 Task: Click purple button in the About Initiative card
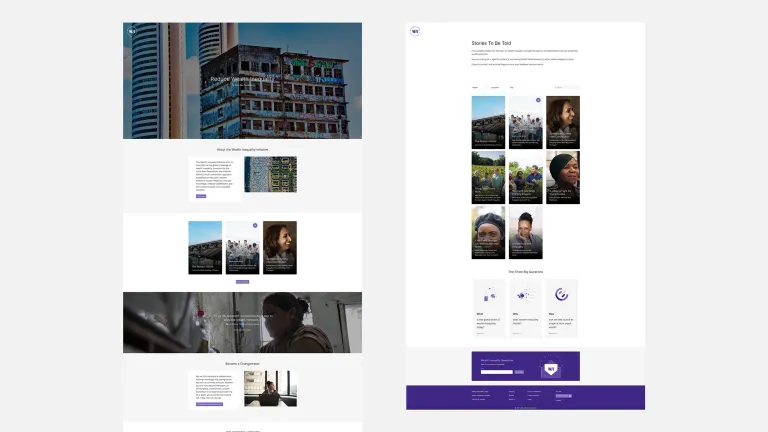click(x=201, y=196)
